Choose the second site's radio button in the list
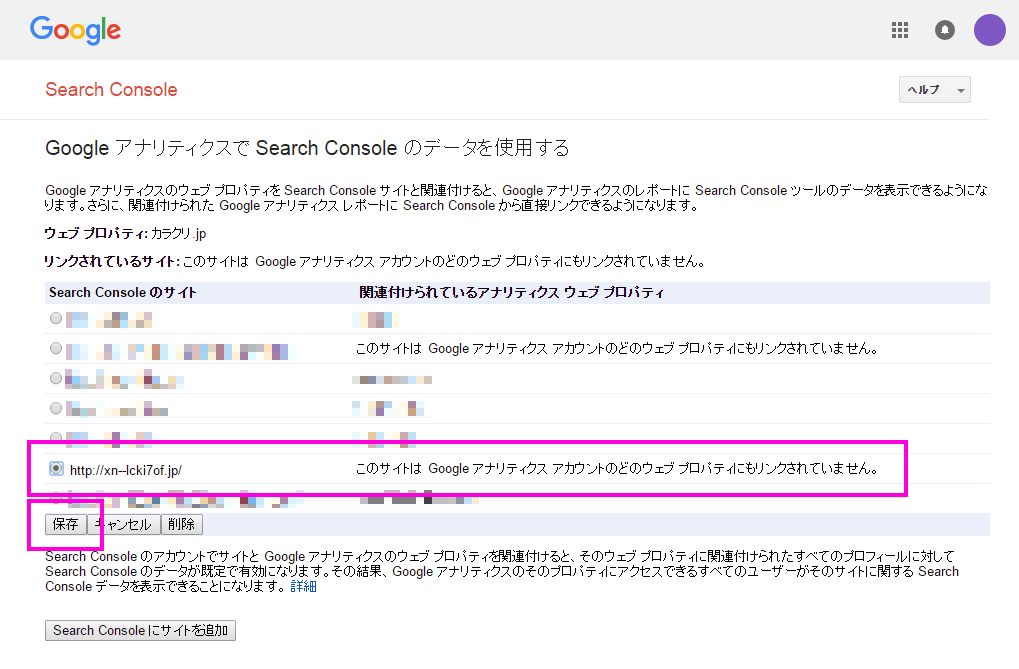1019x669 pixels. [56, 348]
